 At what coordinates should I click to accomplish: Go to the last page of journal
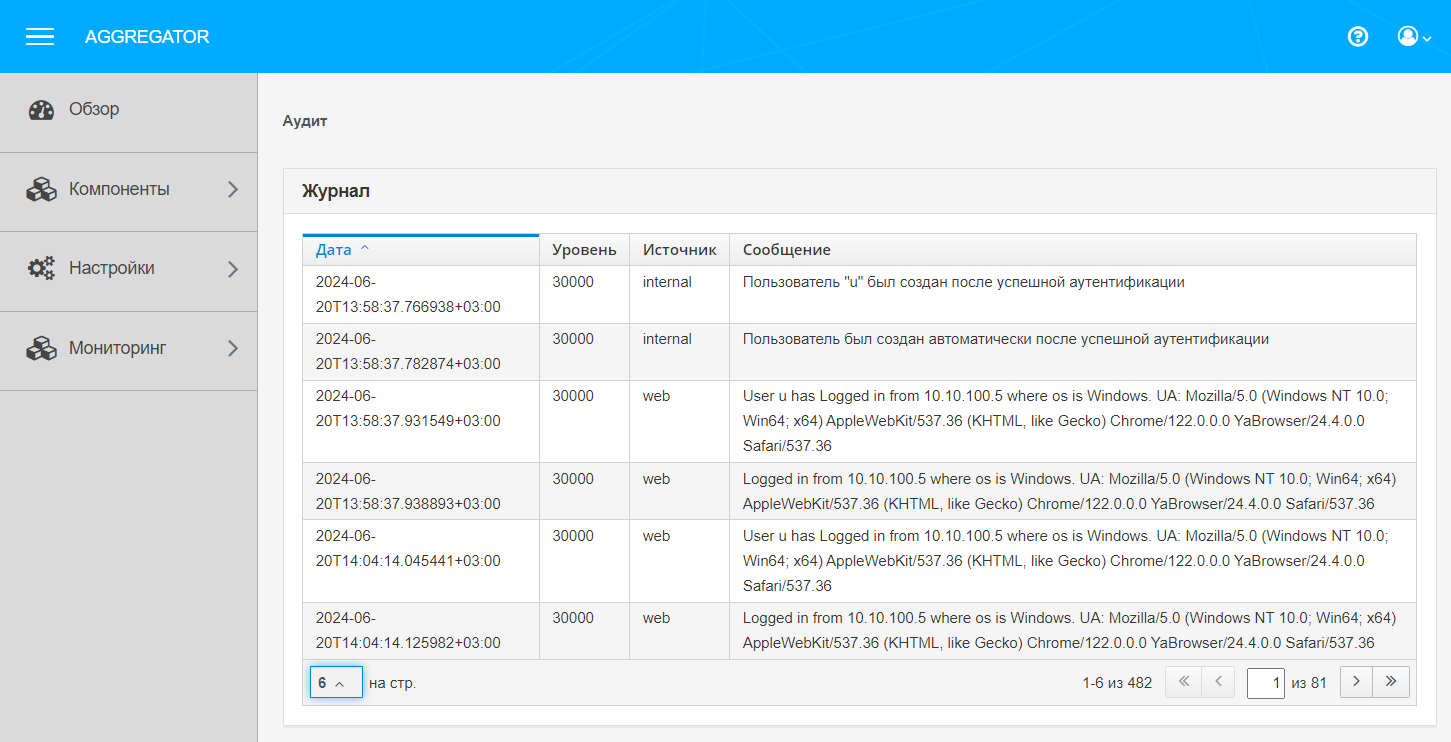pyautogui.click(x=1391, y=682)
